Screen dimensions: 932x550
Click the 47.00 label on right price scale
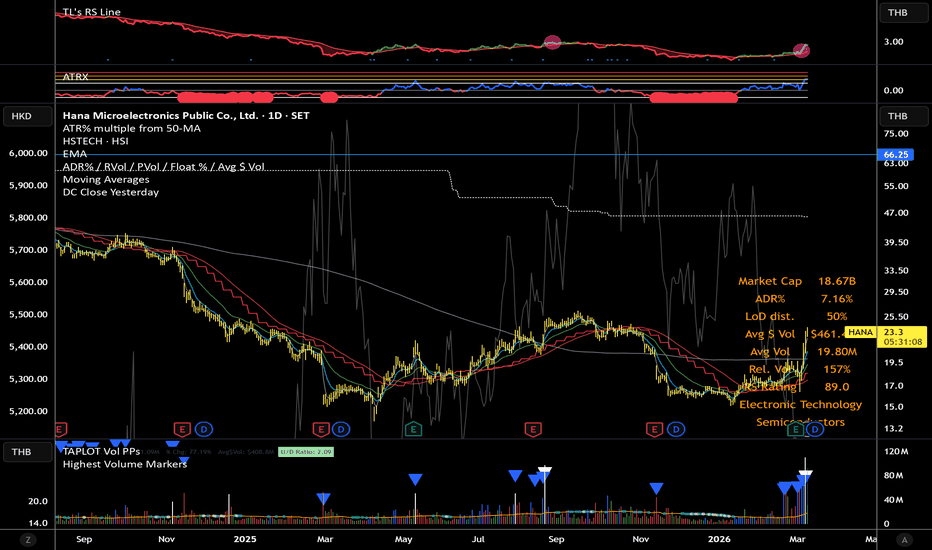[896, 213]
